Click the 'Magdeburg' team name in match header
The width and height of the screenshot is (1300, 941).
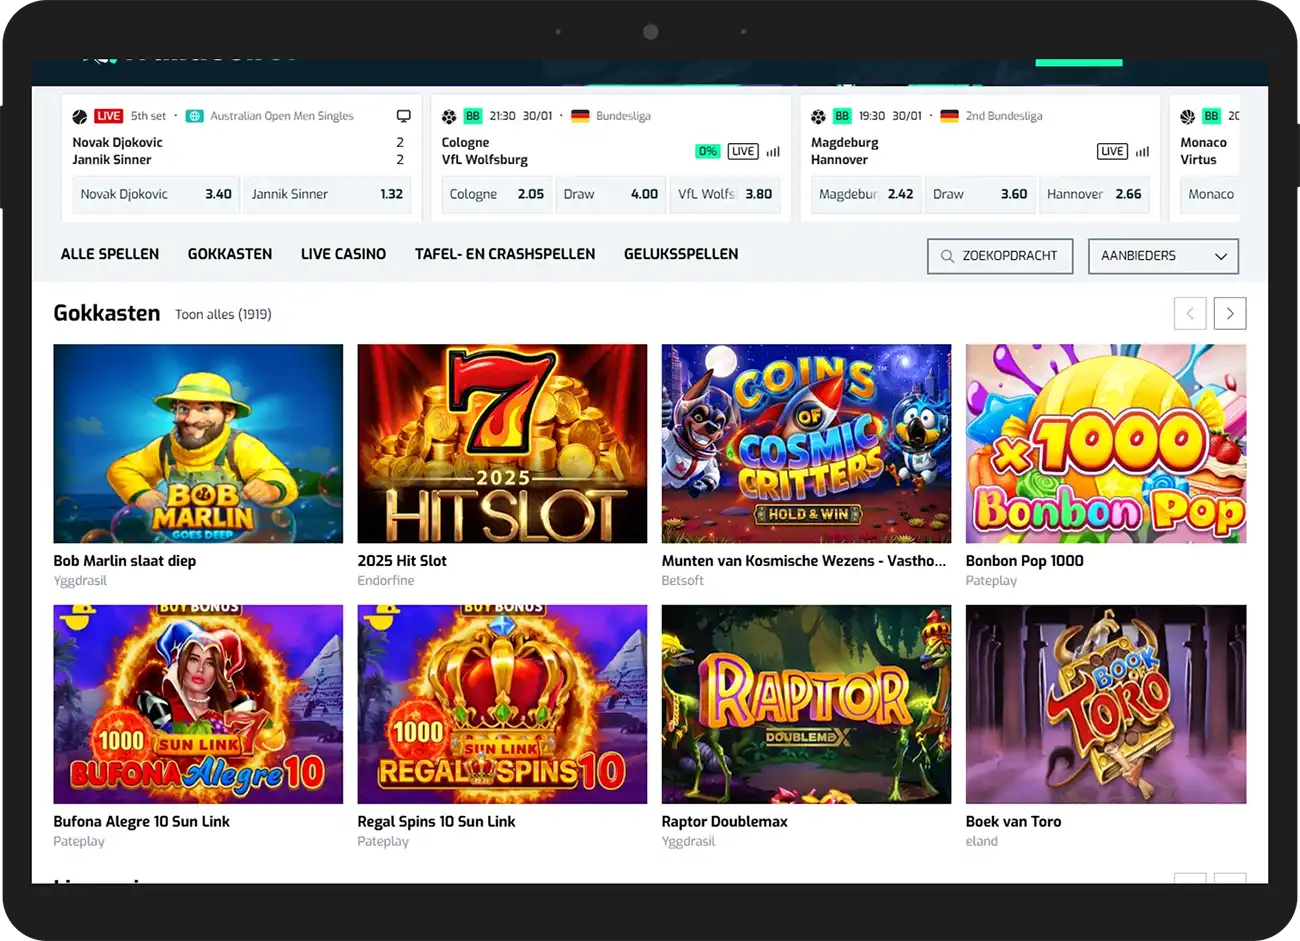[845, 143]
